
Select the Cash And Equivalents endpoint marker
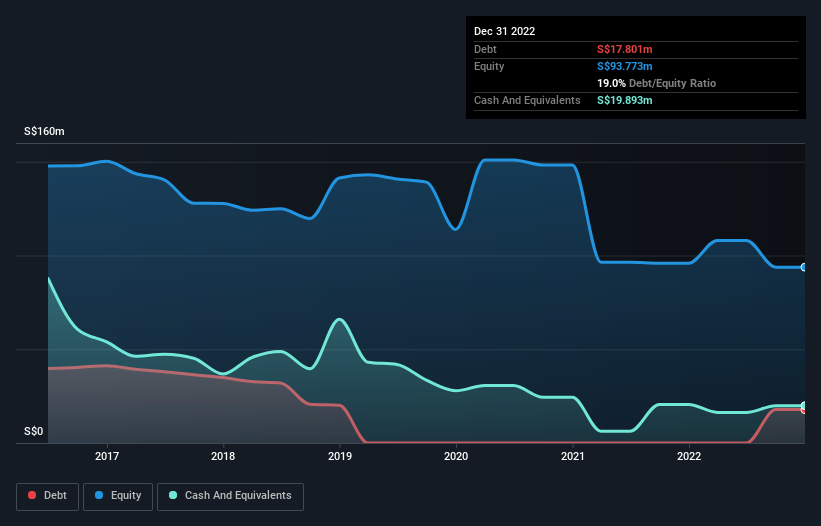coord(804,406)
